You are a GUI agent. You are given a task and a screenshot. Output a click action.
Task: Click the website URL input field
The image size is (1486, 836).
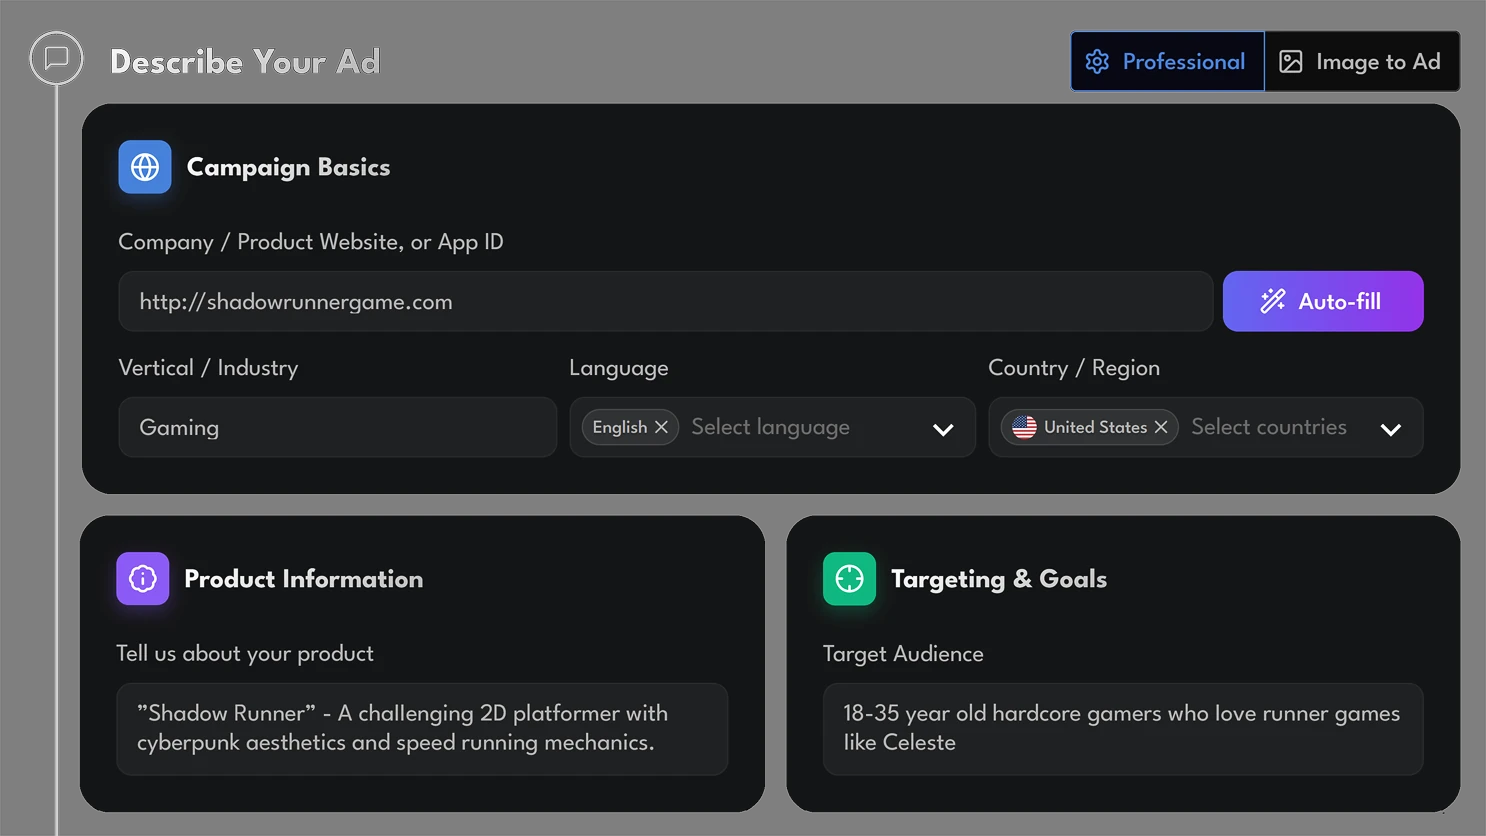point(665,302)
